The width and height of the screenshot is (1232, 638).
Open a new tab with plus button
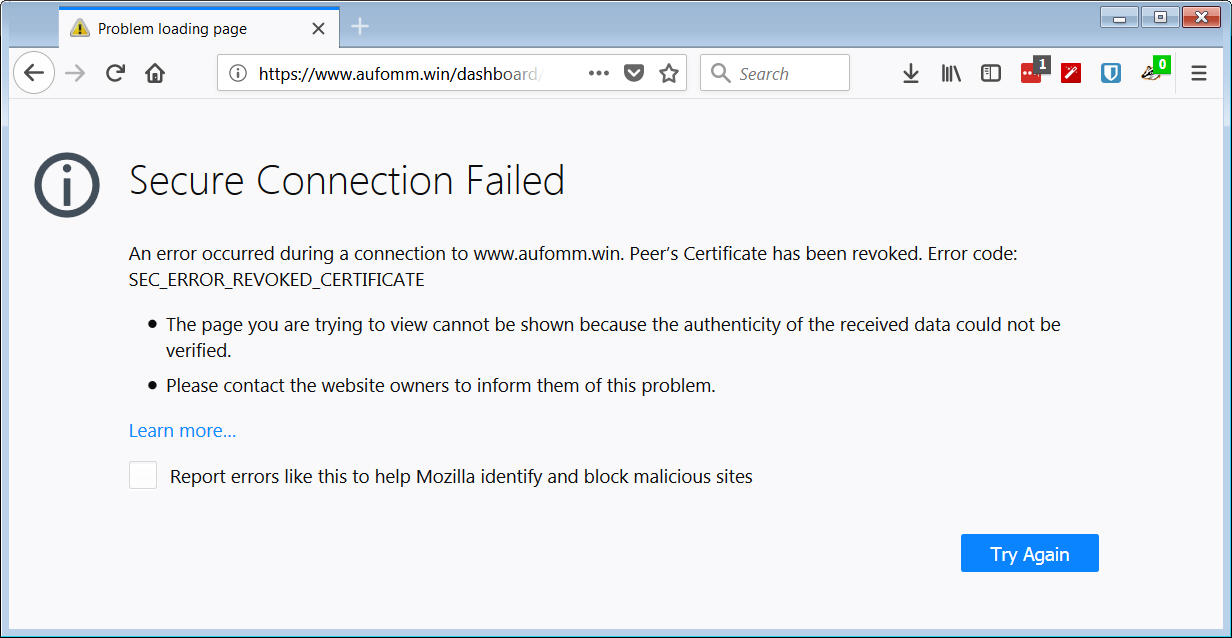(360, 27)
